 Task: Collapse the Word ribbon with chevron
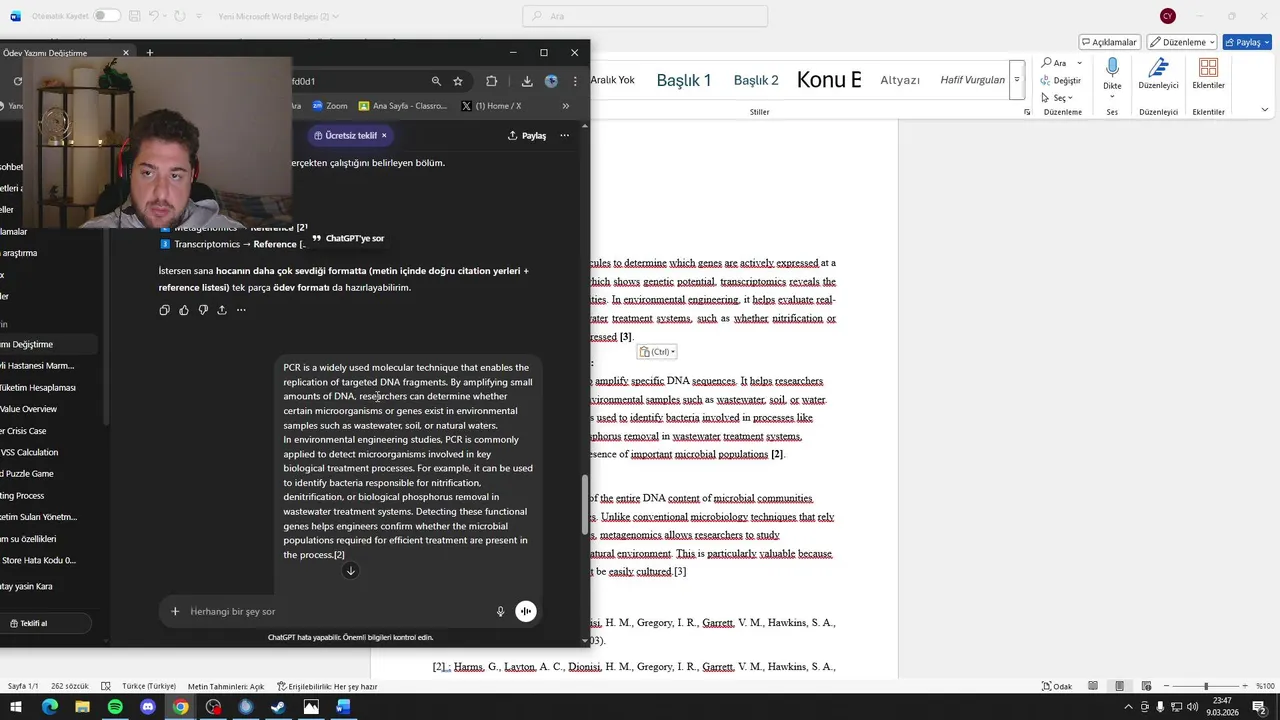pyautogui.click(x=1264, y=110)
